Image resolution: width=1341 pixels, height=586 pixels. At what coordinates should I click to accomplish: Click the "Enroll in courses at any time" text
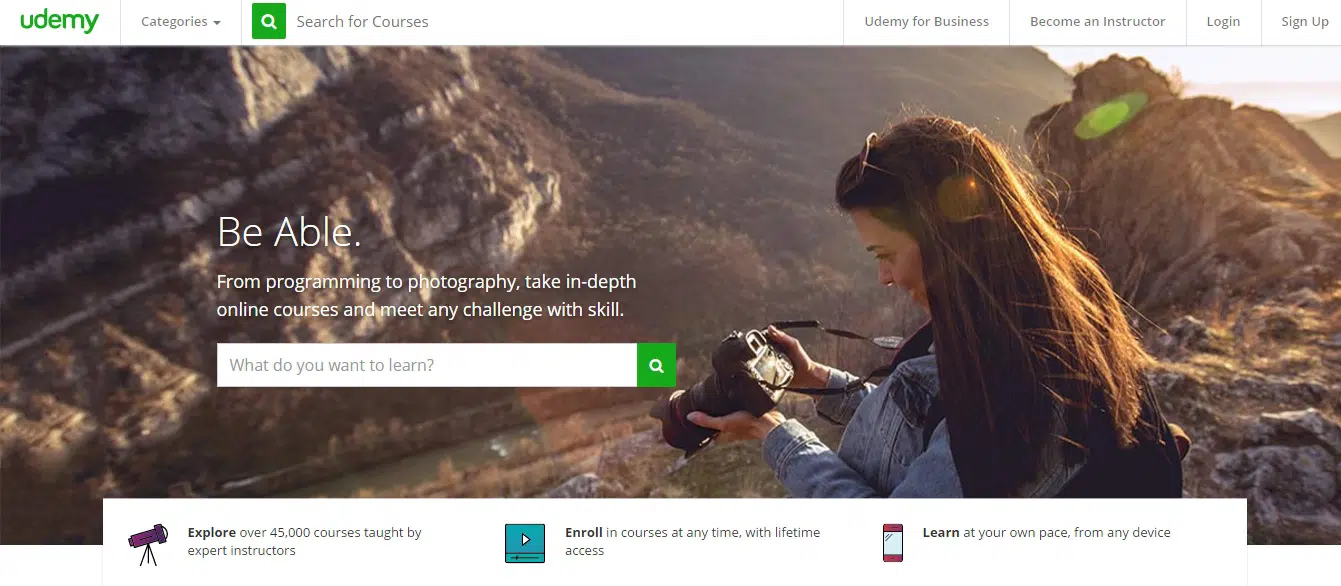click(x=692, y=541)
